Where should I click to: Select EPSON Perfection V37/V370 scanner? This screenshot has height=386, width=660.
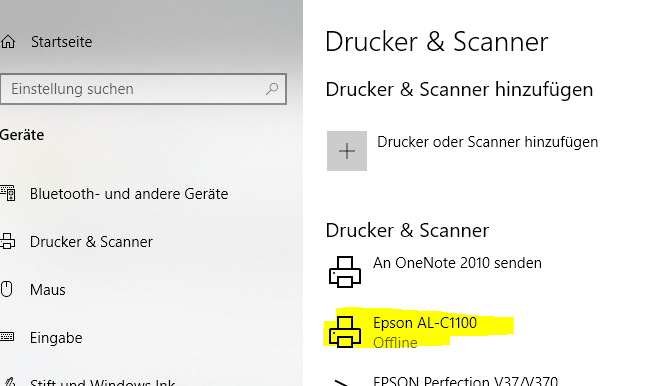click(x=465, y=381)
